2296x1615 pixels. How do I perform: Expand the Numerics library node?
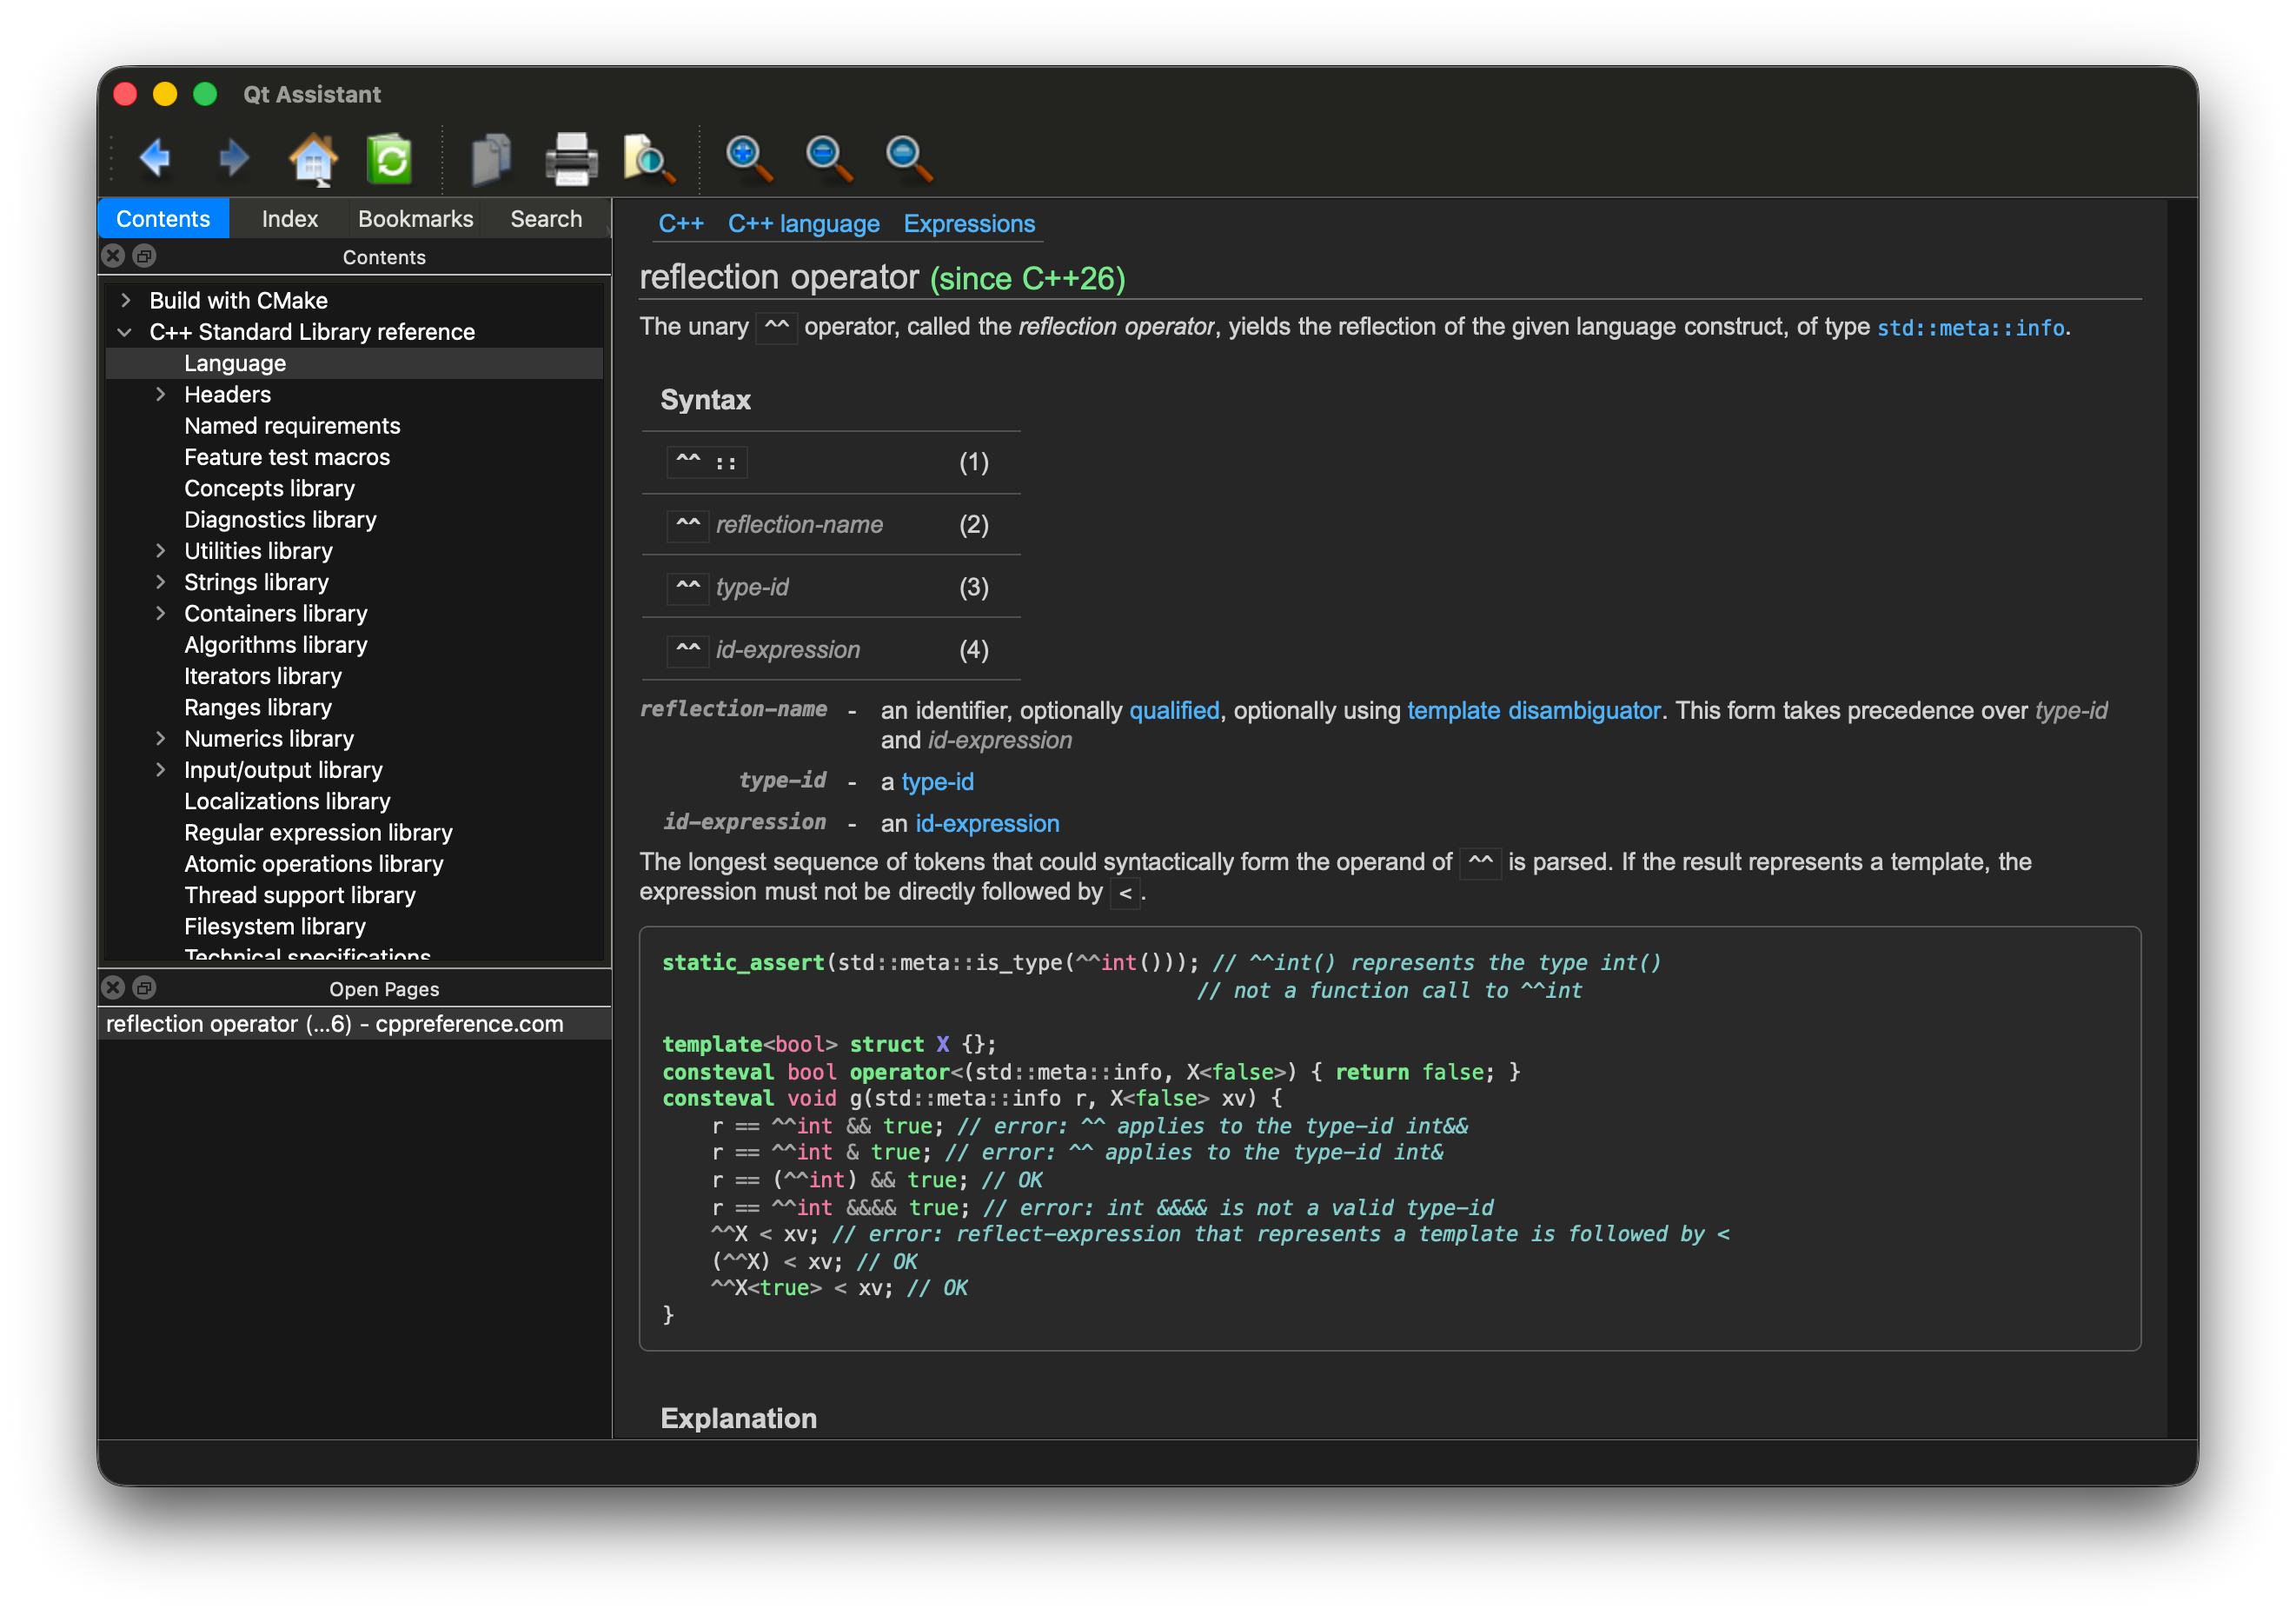(x=161, y=739)
